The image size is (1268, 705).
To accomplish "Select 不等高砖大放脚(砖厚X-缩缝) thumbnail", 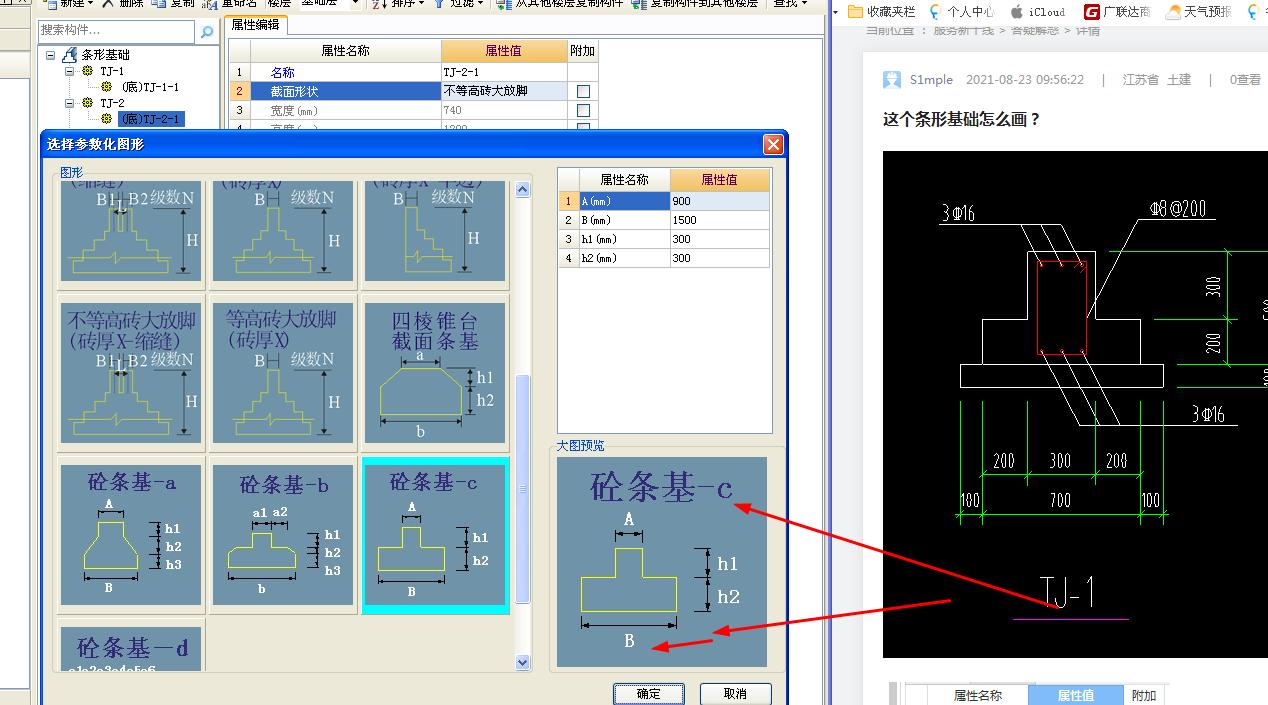I will click(x=131, y=372).
